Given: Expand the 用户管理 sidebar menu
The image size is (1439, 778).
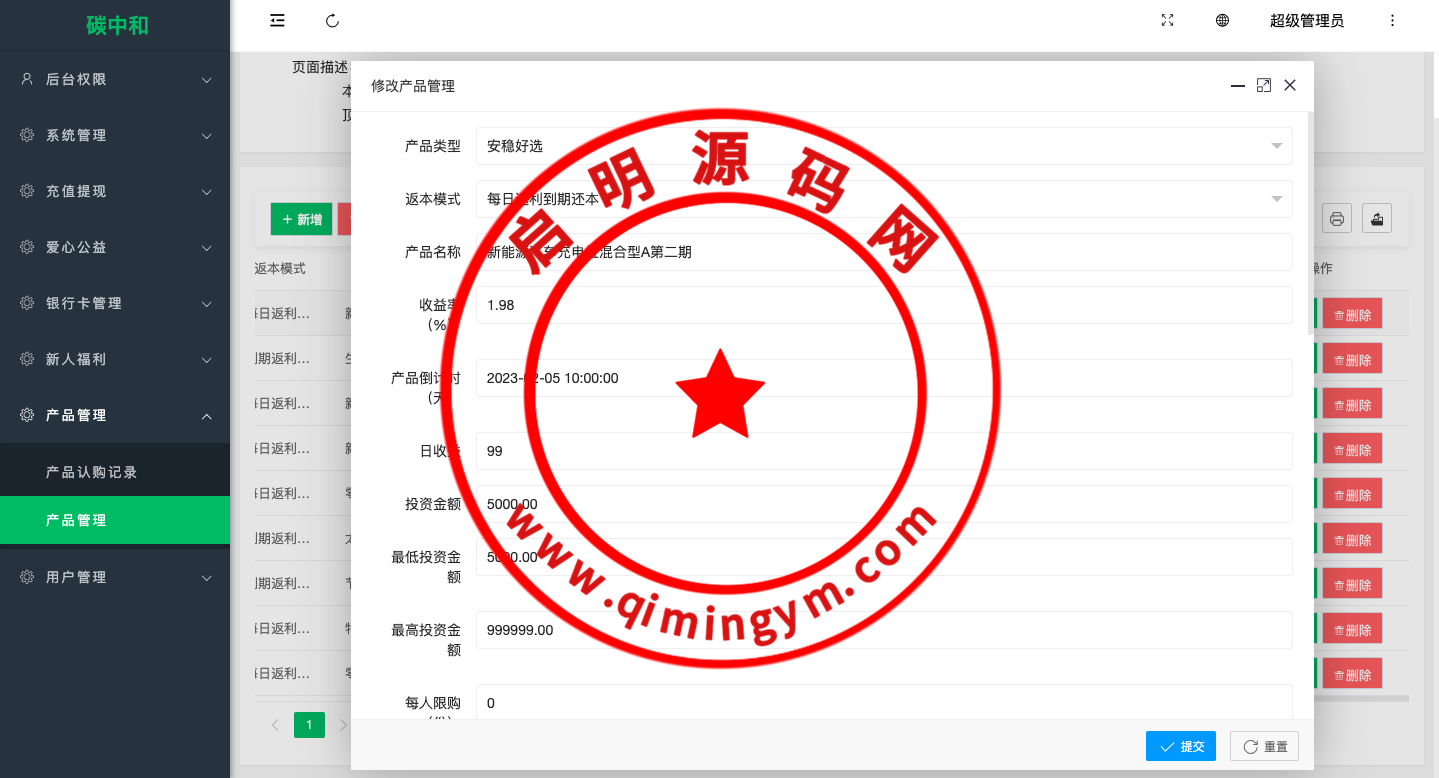Looking at the screenshot, I should 115,577.
